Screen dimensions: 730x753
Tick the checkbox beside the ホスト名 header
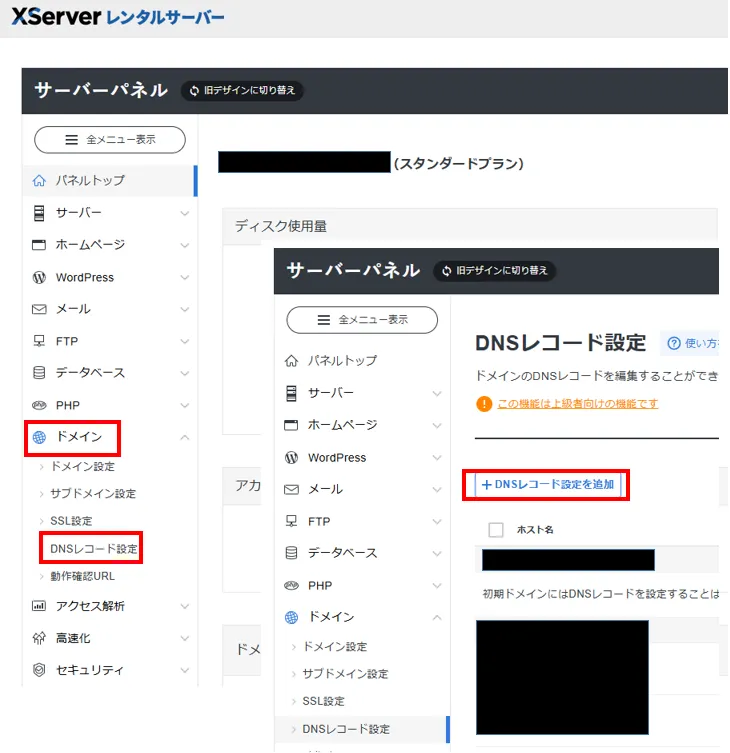tap(496, 530)
